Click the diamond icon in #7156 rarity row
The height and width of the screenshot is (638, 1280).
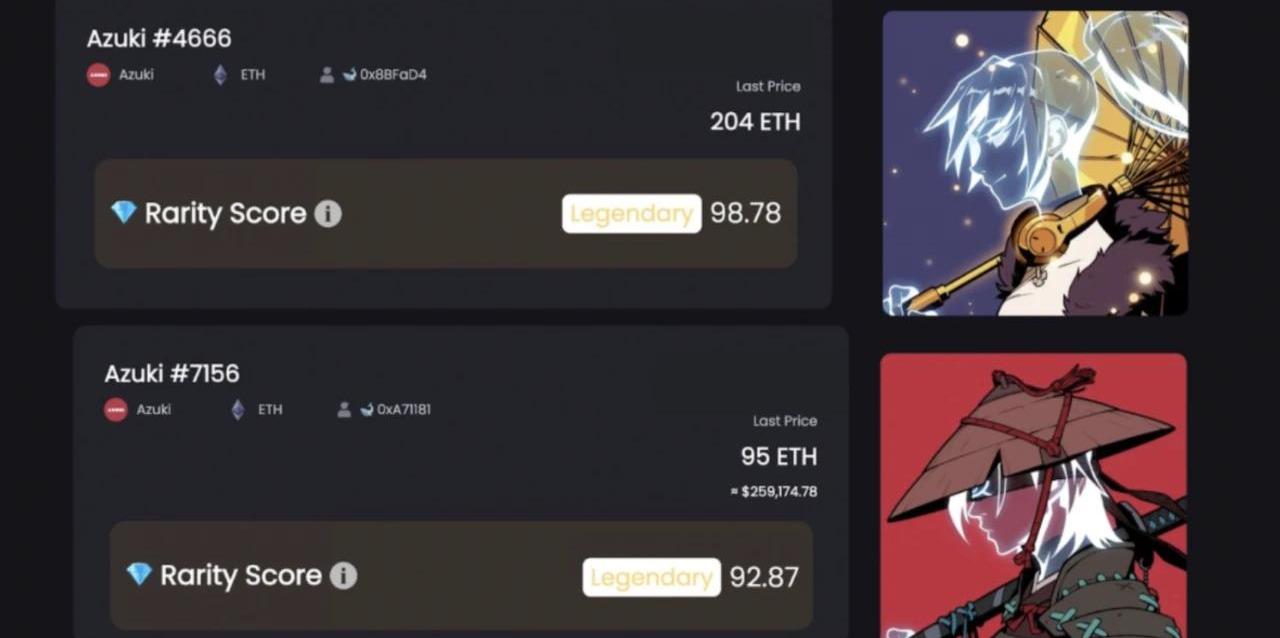(x=139, y=574)
